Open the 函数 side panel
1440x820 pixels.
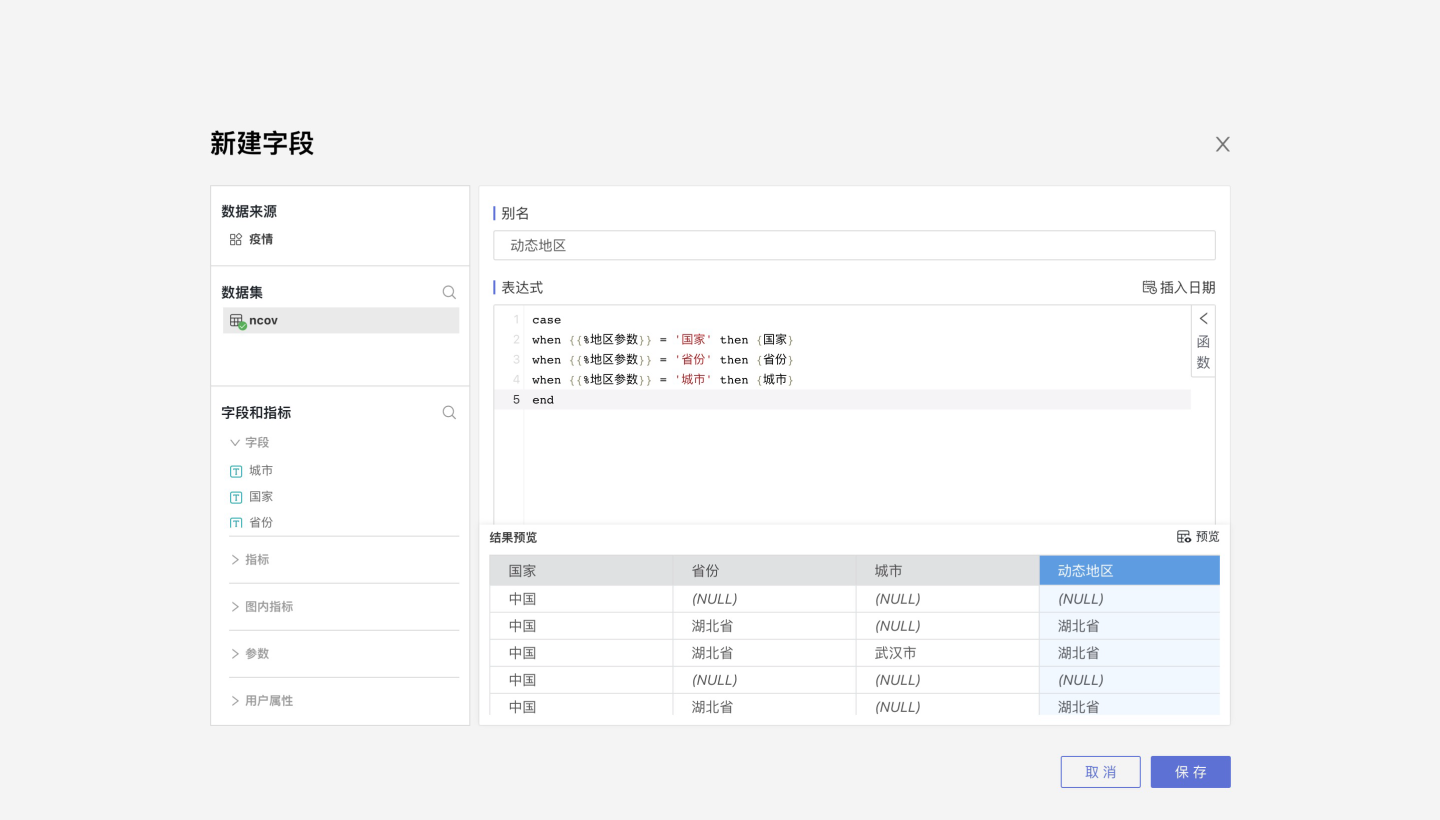1203,341
